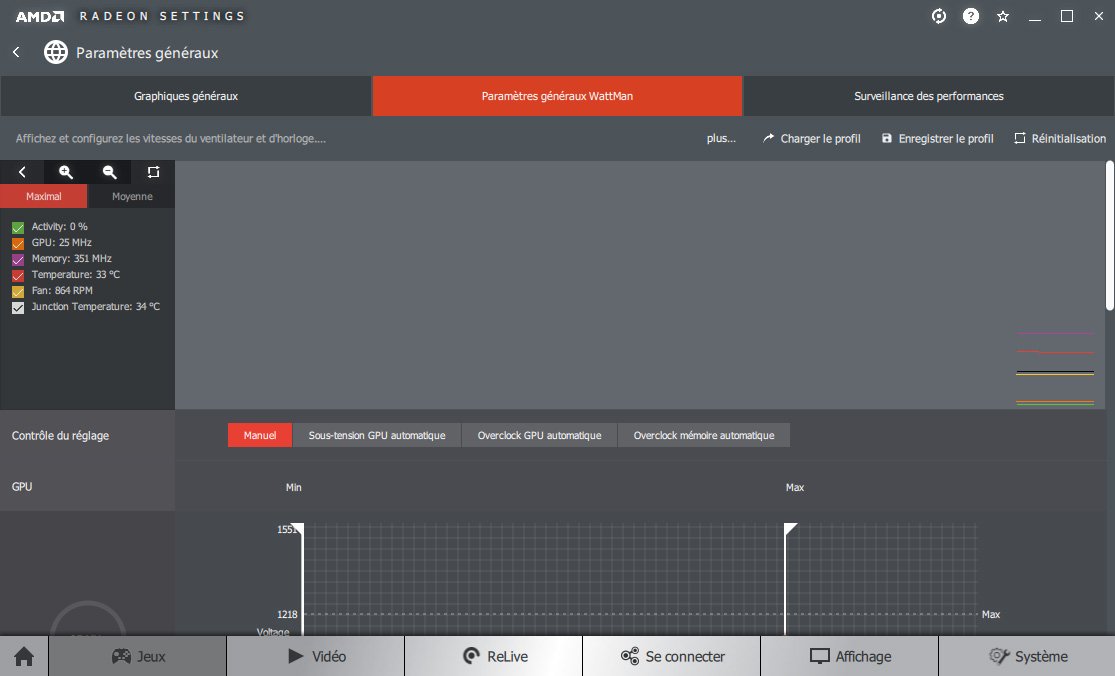This screenshot has width=1115, height=676.
Task: Uncheck the Fan RPM graph checkbox
Action: coord(18,291)
